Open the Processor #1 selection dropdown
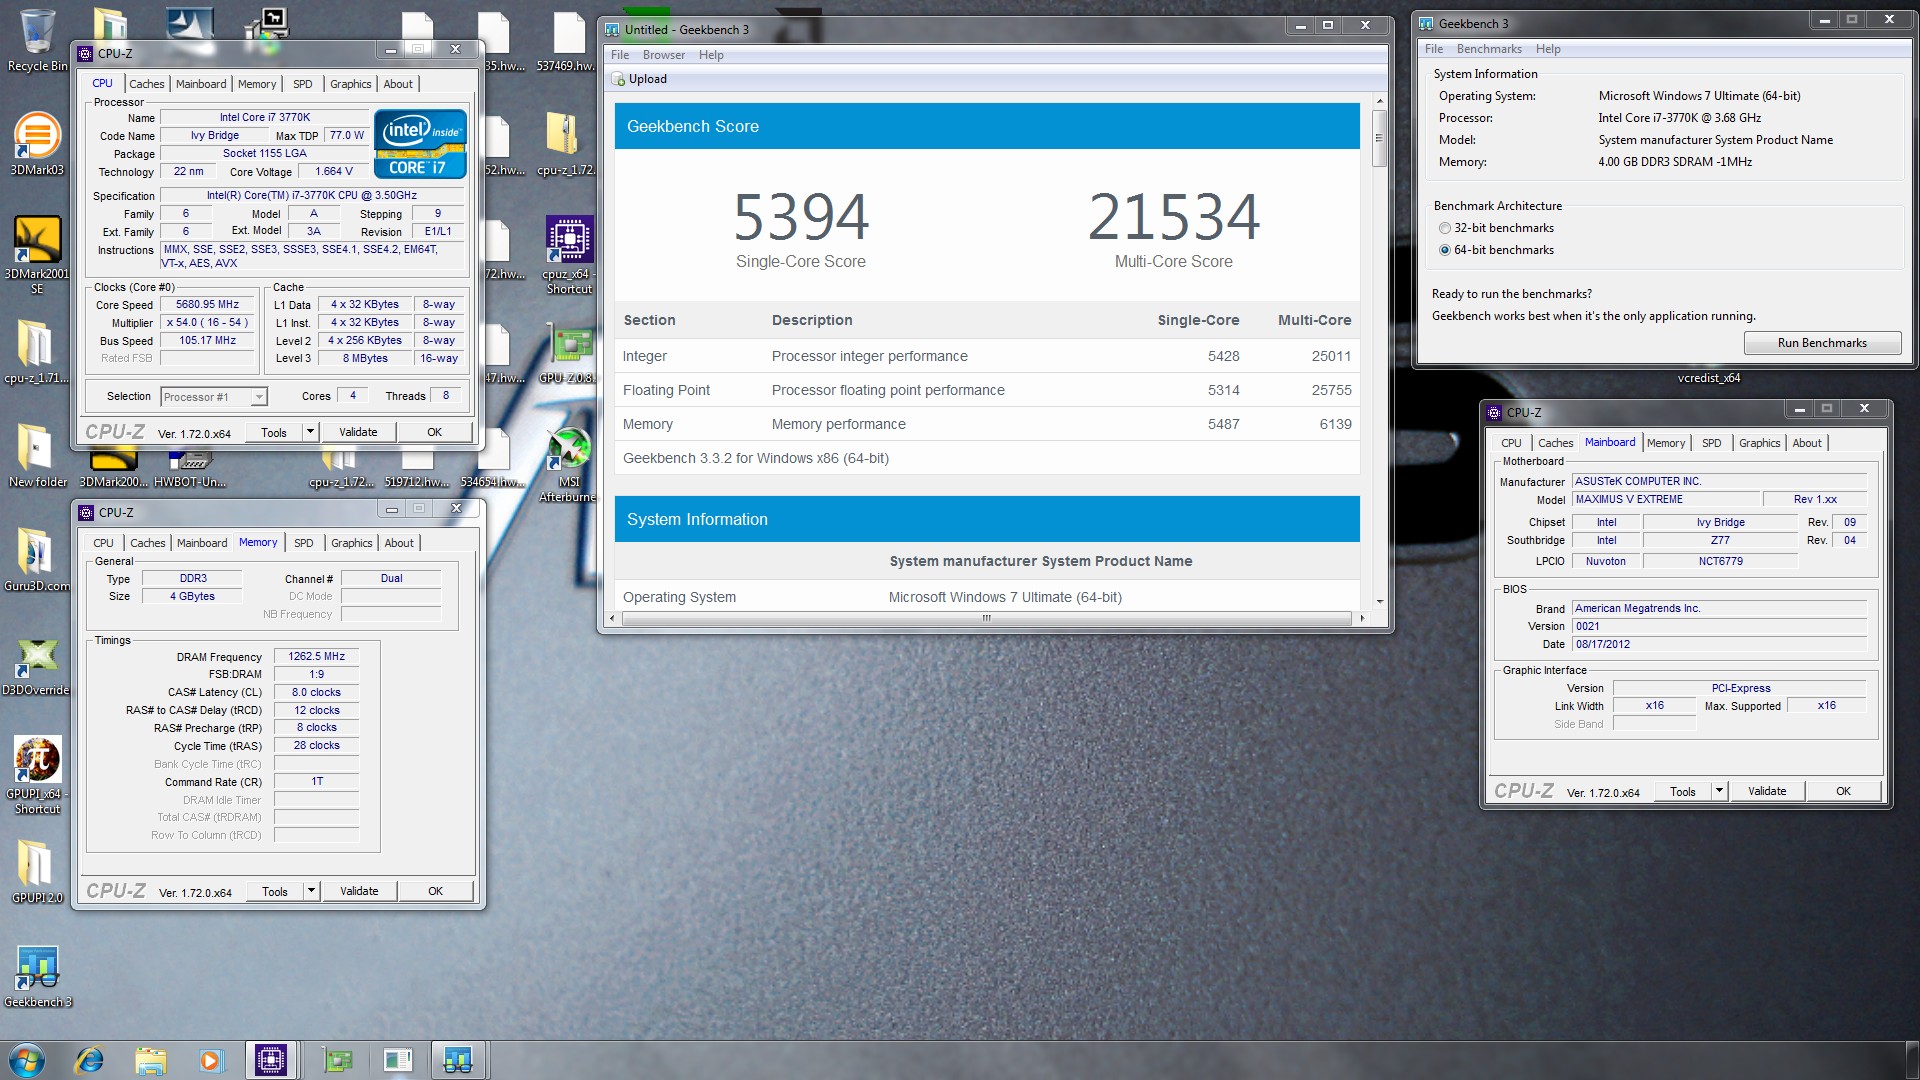The image size is (1920, 1080). pyautogui.click(x=214, y=397)
